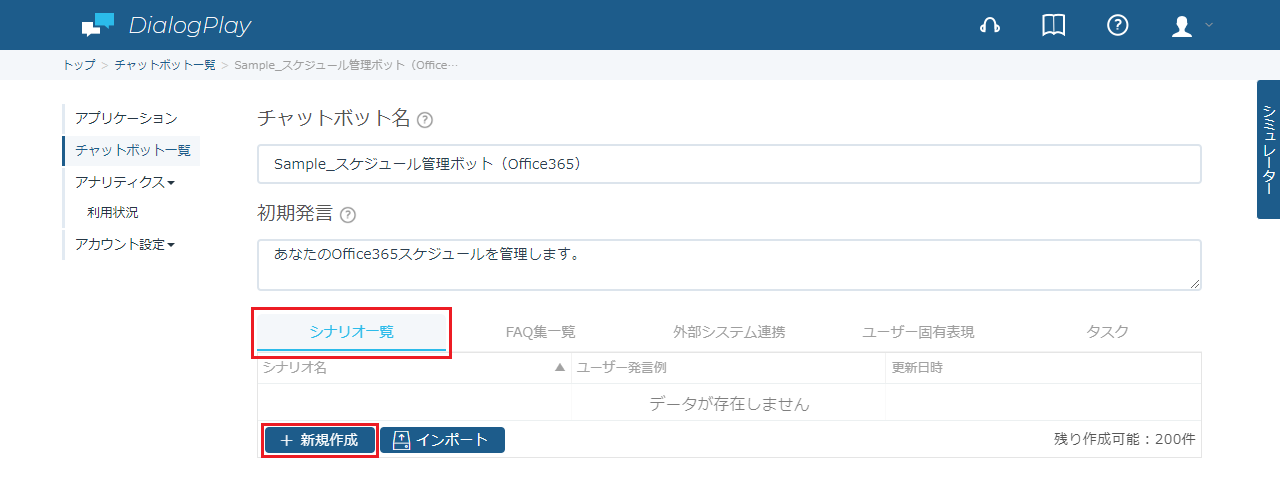Click 残り作成可能:200件 text
The height and width of the screenshot is (482, 1280).
1125,439
